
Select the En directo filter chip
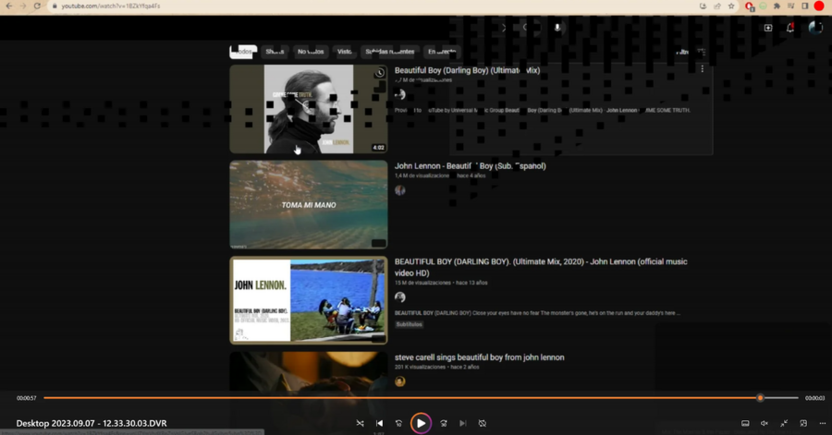441,51
